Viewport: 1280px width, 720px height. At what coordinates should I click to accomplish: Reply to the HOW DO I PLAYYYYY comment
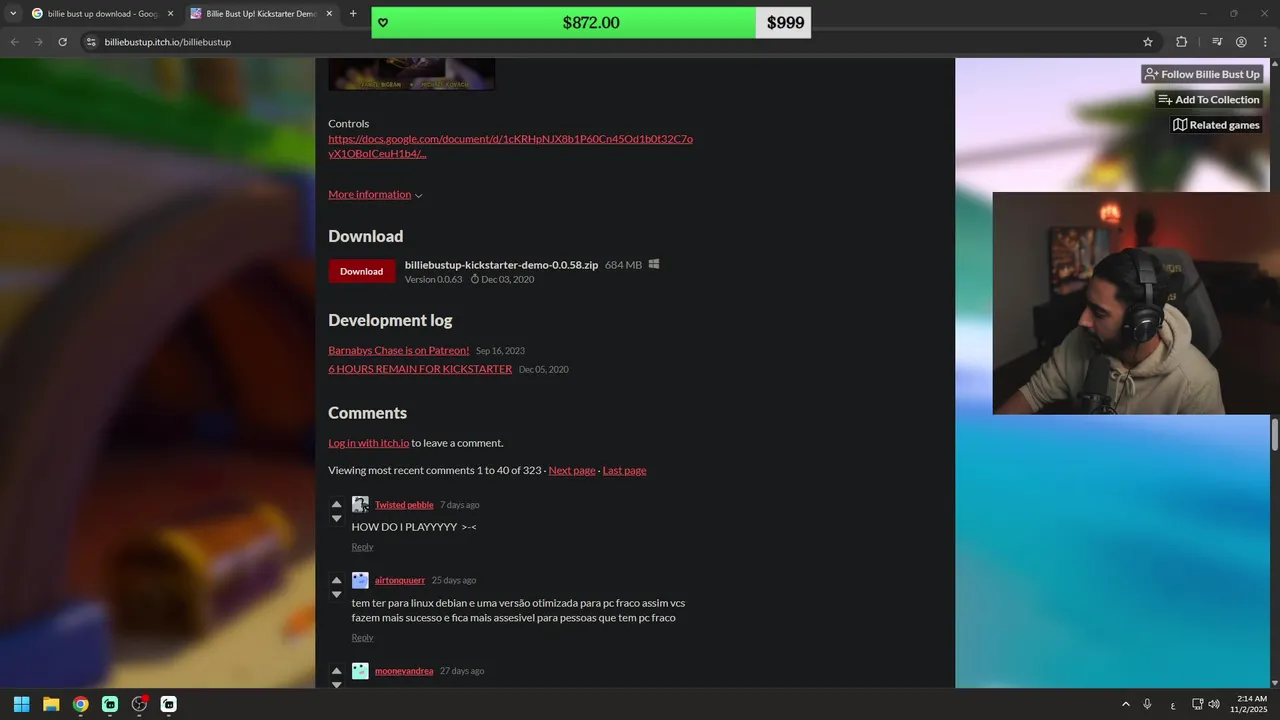[362, 547]
